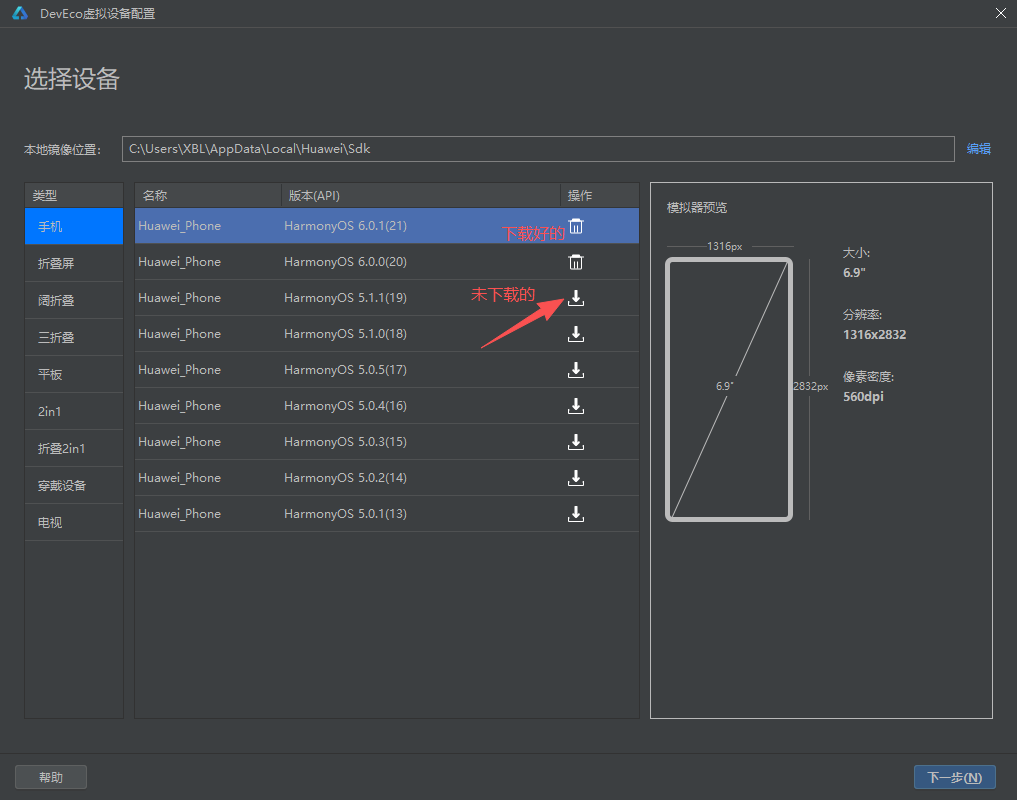Click the 下一步(N) button
This screenshot has width=1017, height=800.
[x=955, y=777]
